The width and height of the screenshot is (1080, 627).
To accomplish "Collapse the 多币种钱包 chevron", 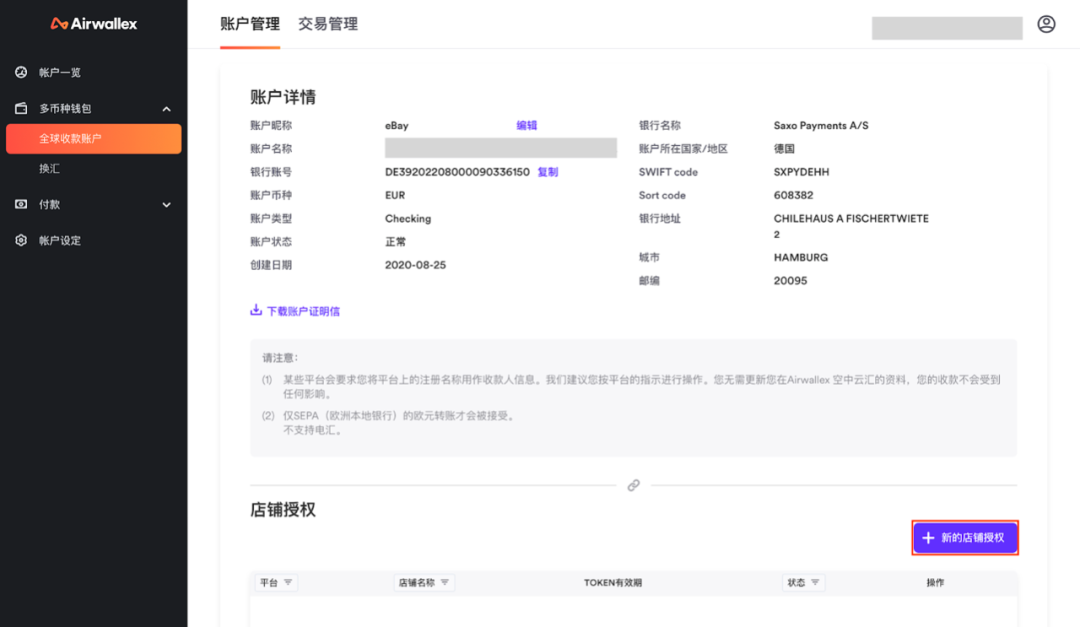I will (166, 109).
